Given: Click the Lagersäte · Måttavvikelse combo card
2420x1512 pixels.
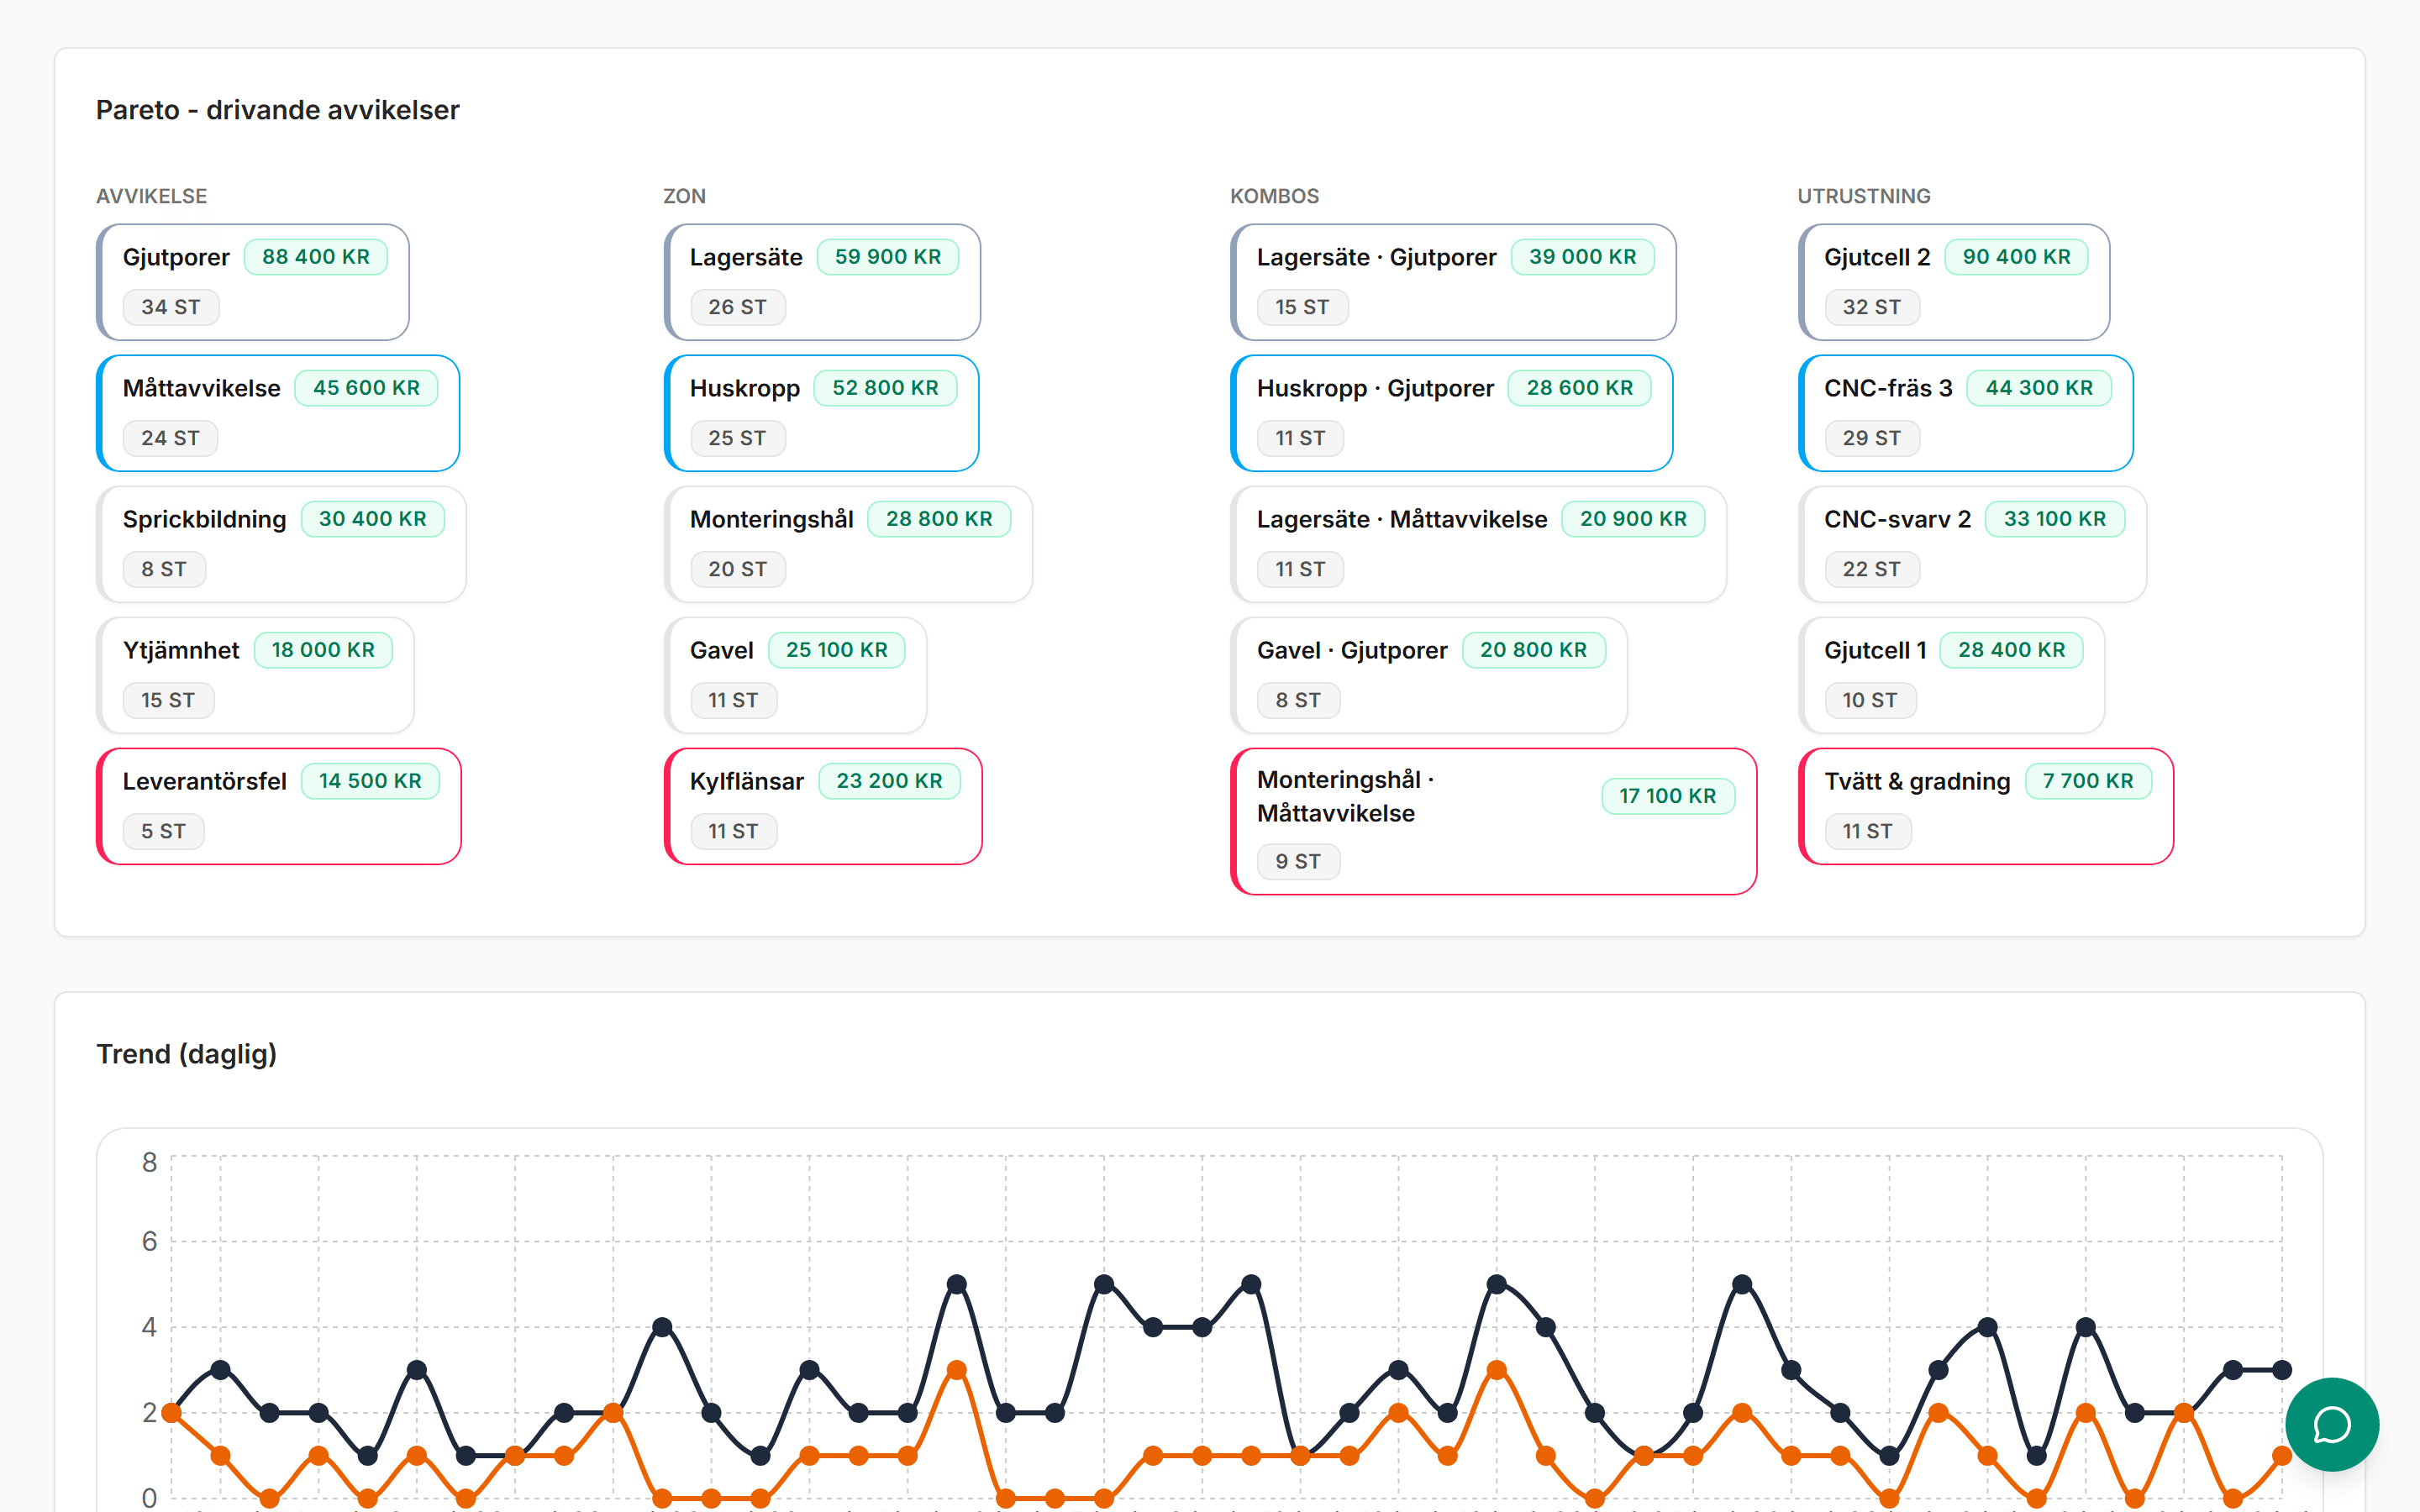Looking at the screenshot, I should (1478, 544).
